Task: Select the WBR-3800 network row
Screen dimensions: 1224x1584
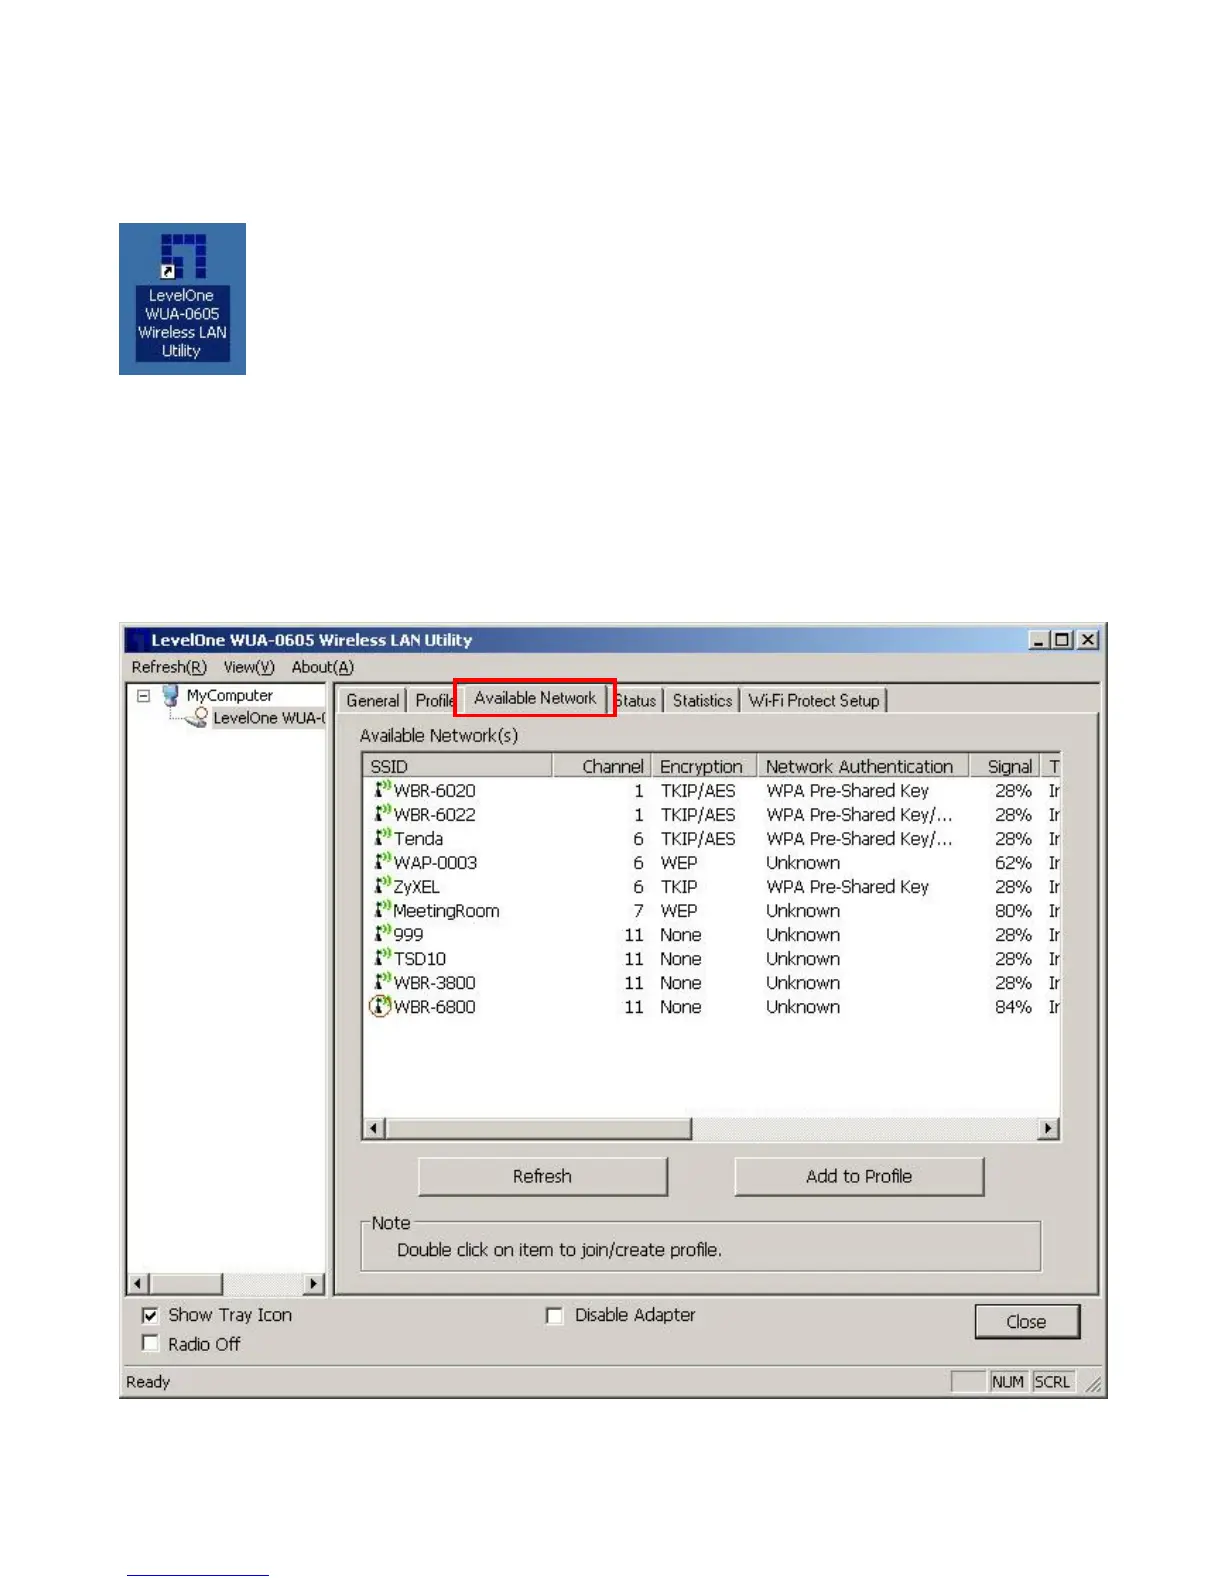Action: [711, 982]
